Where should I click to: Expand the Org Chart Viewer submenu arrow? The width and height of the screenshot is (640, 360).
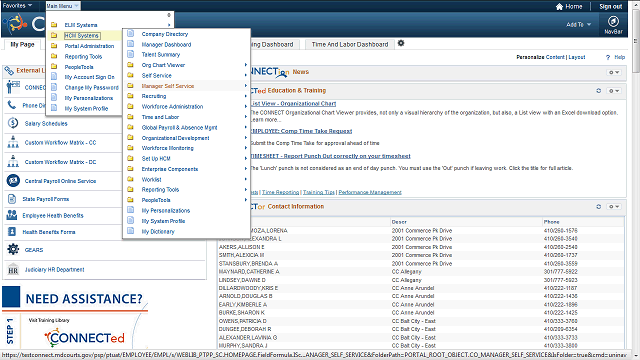click(246, 64)
